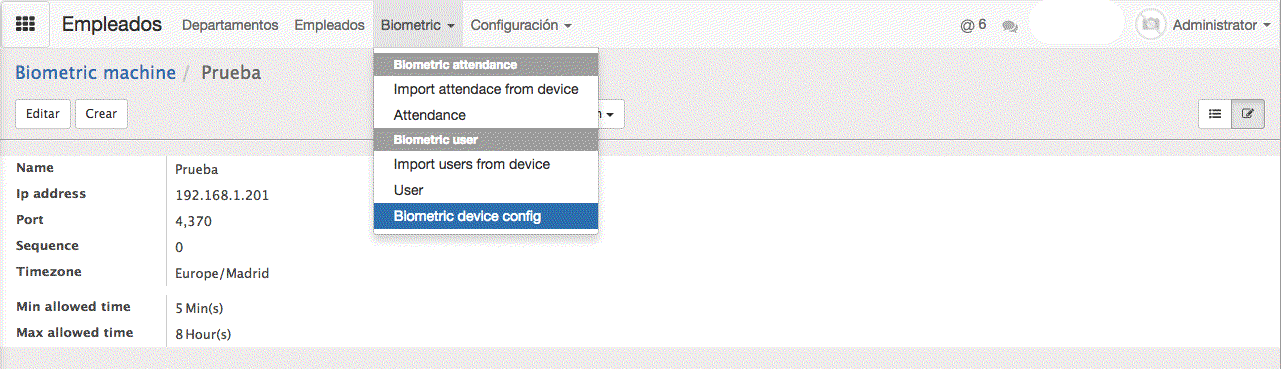Expand the Administrator user dropdown
This screenshot has height=369, width=1281.
pyautogui.click(x=1221, y=25)
